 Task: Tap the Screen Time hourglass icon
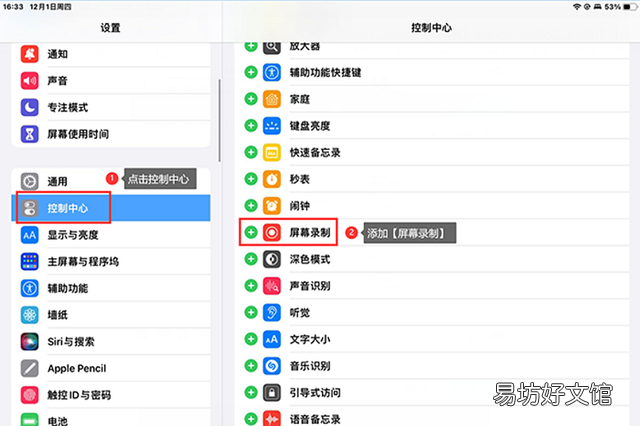pos(29,134)
